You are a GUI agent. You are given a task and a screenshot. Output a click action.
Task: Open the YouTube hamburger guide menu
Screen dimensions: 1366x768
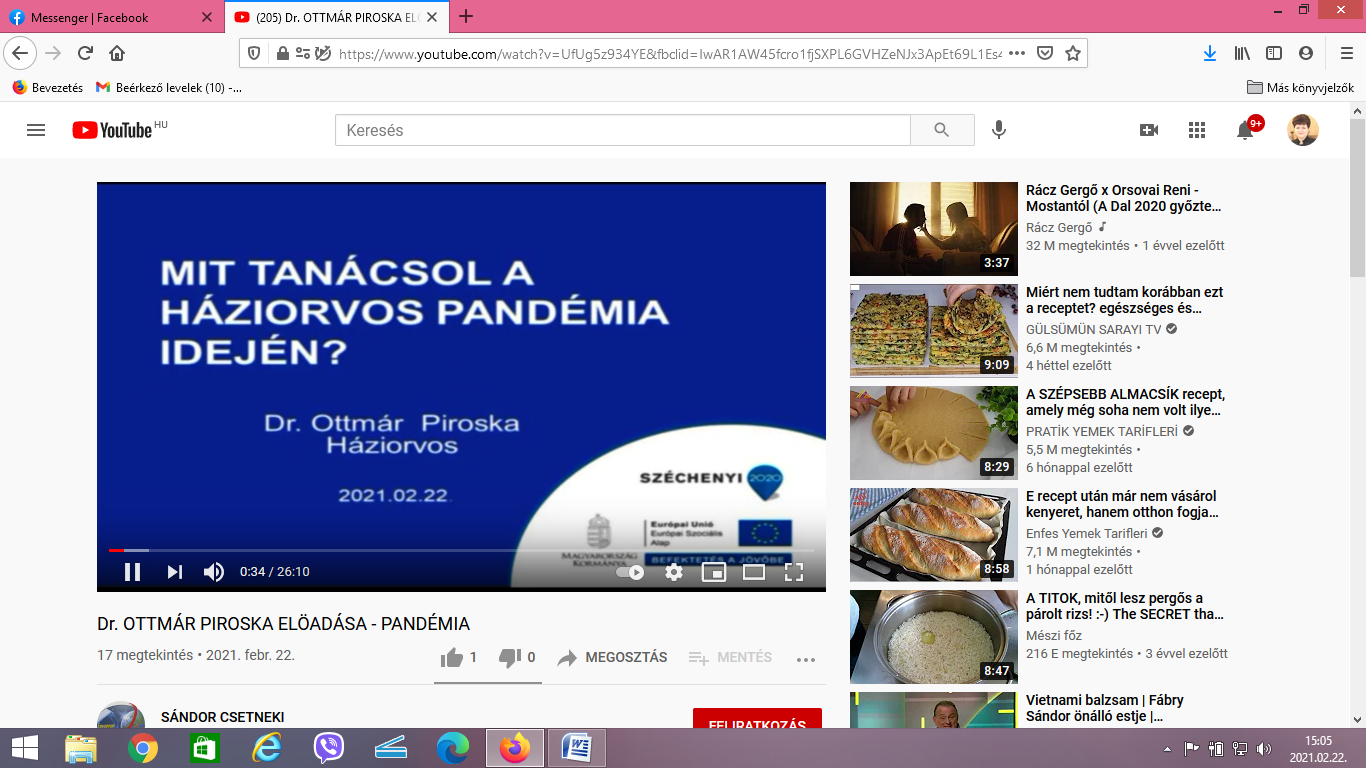[x=36, y=130]
